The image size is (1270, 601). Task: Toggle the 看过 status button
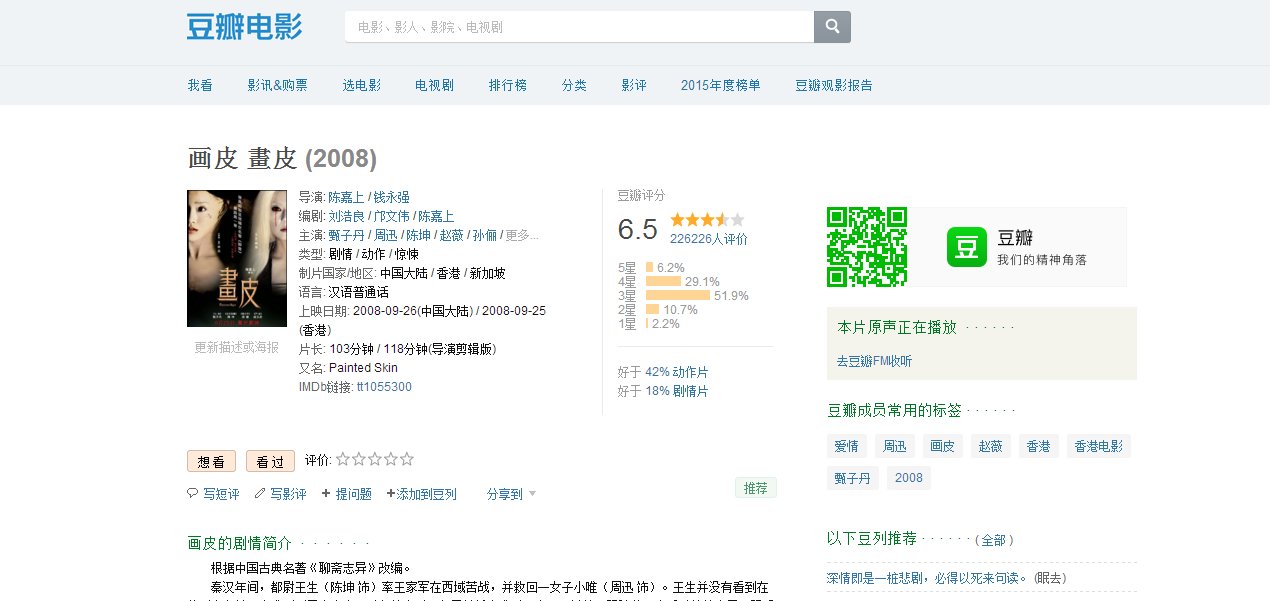tap(269, 460)
